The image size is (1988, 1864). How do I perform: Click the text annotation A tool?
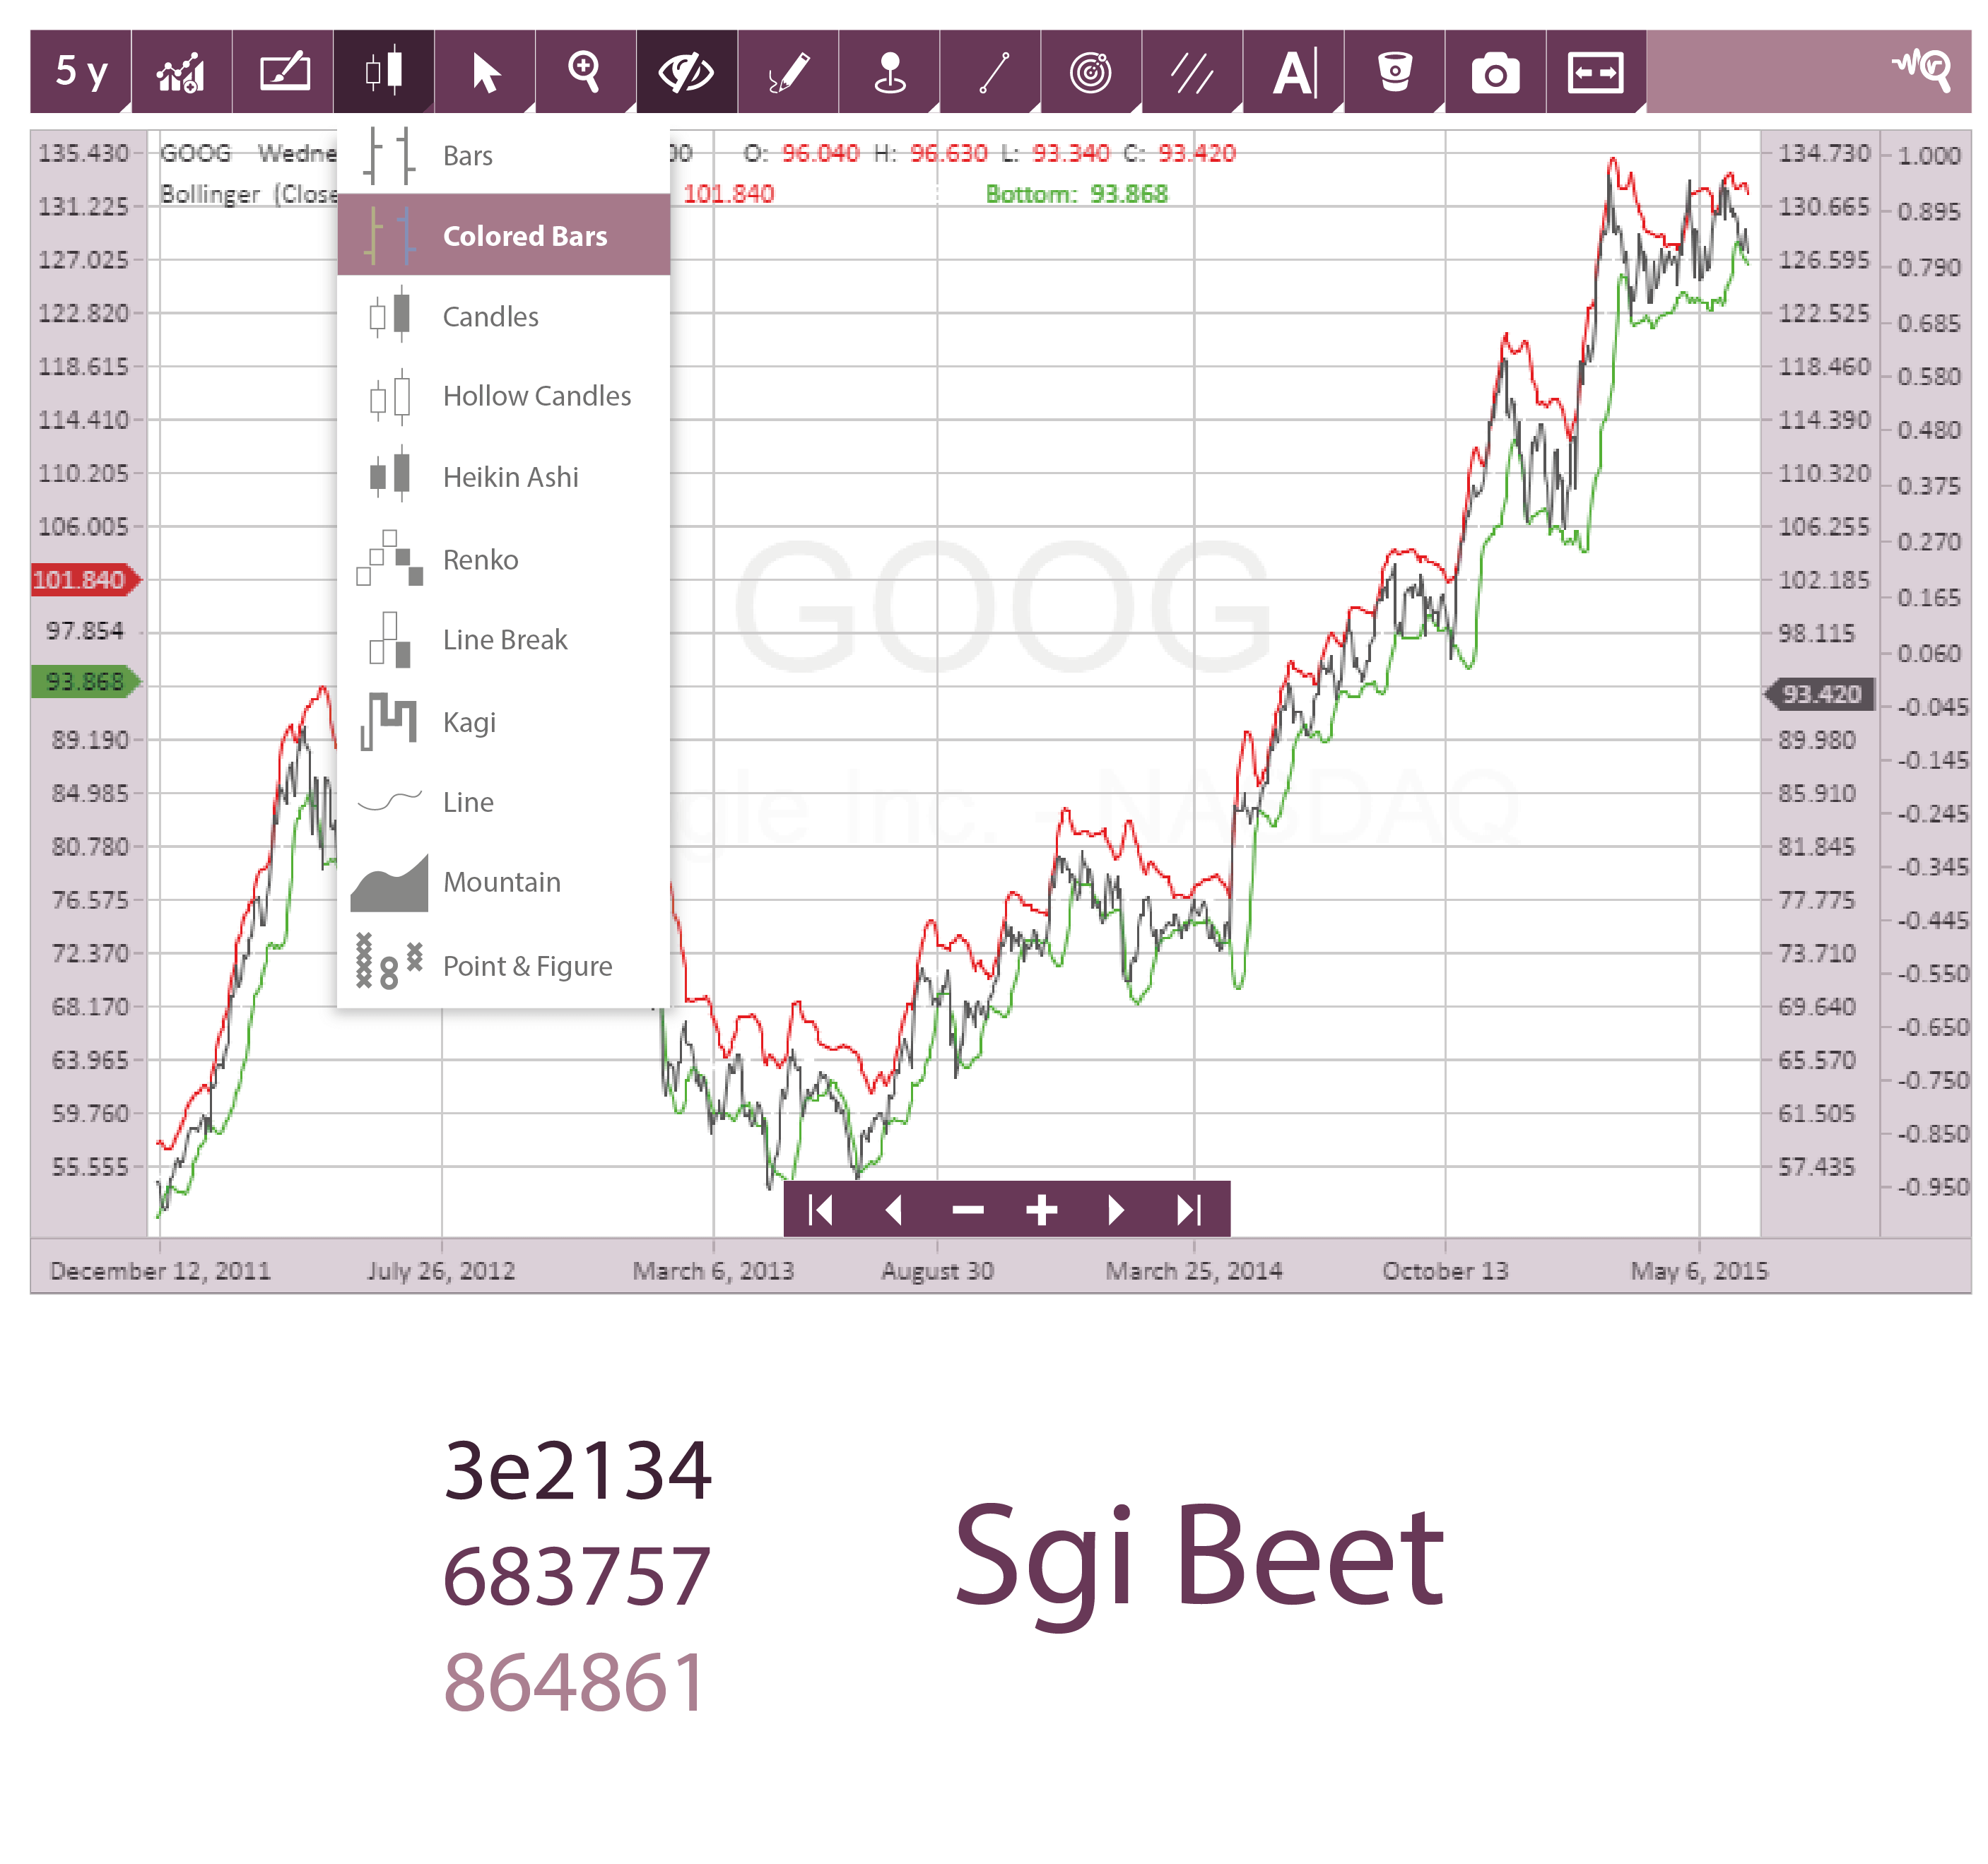pos(1294,71)
